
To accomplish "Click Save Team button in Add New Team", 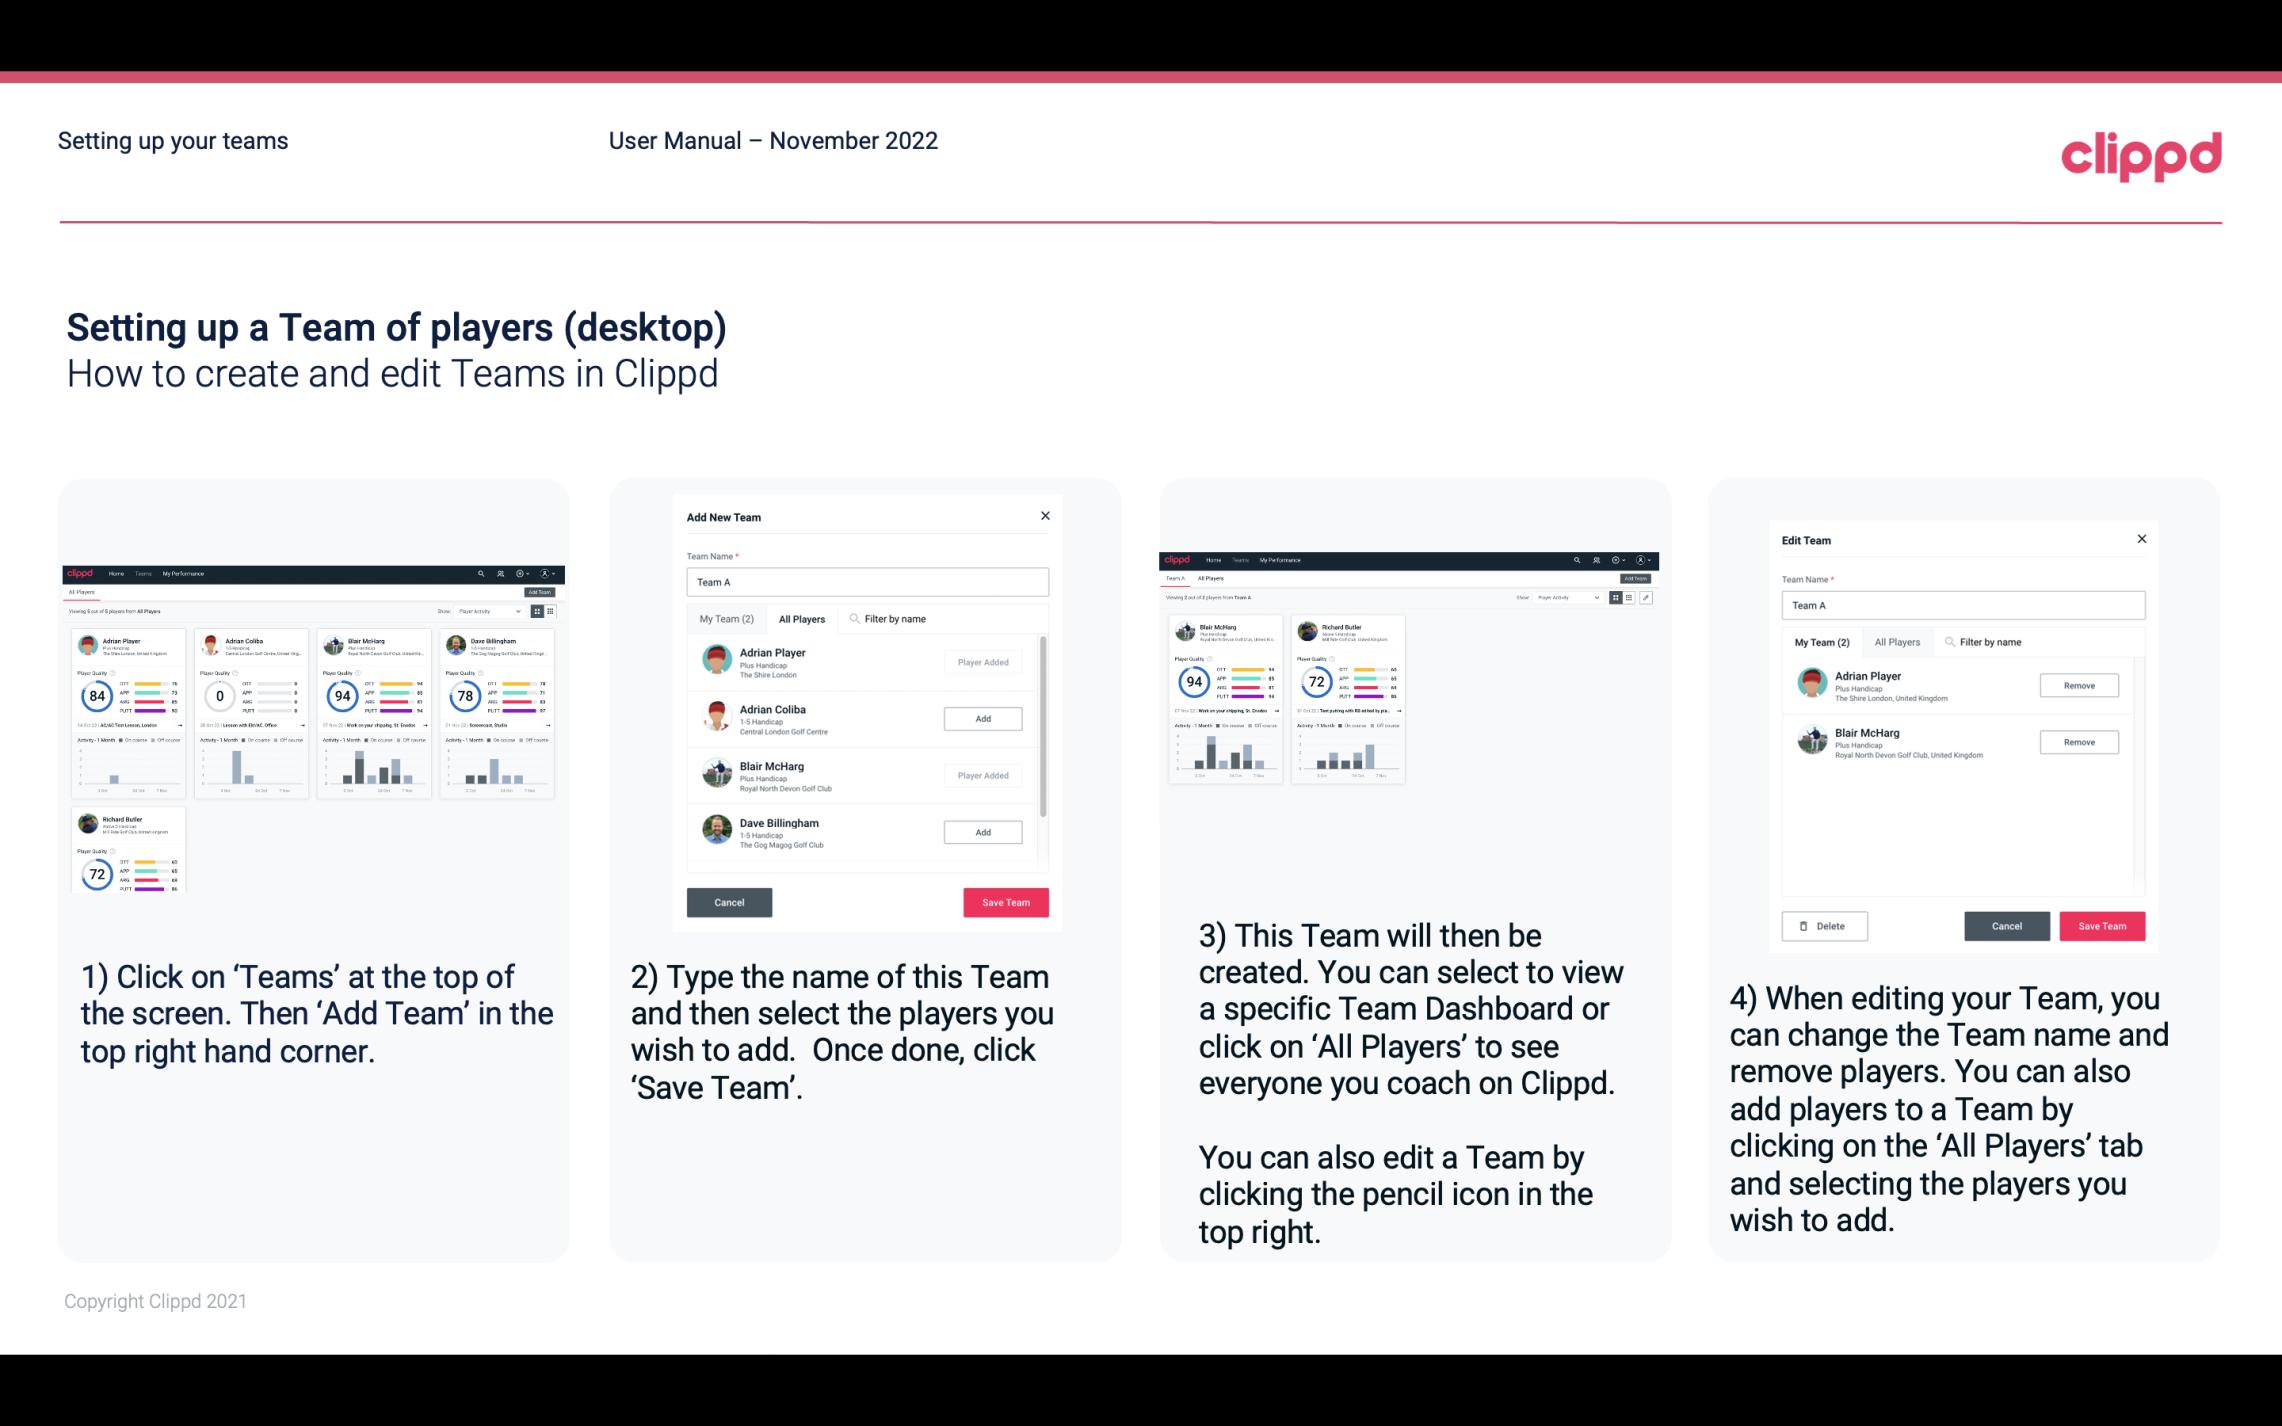I will click(1004, 900).
